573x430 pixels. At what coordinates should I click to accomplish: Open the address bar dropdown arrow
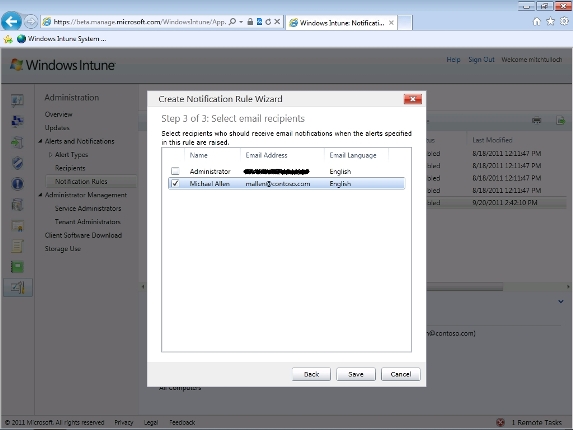(x=241, y=22)
